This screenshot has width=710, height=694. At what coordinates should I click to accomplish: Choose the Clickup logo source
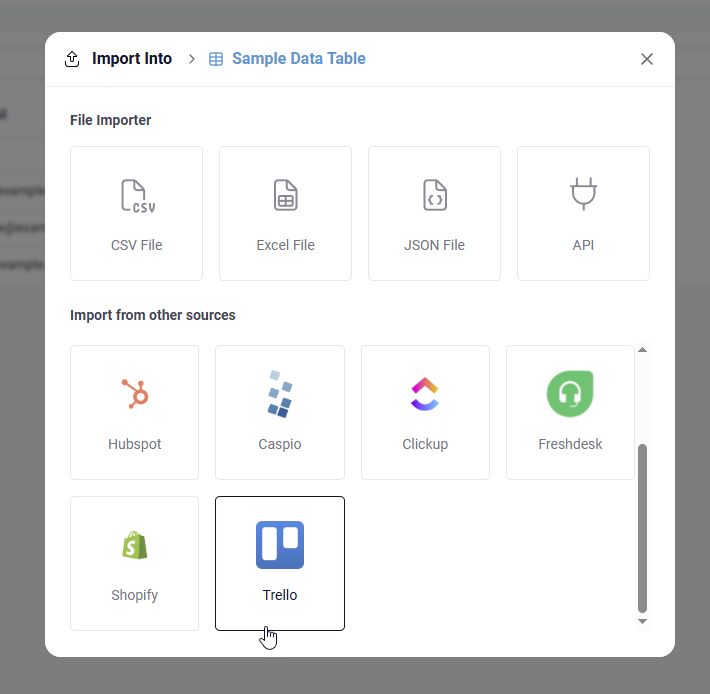pyautogui.click(x=425, y=394)
